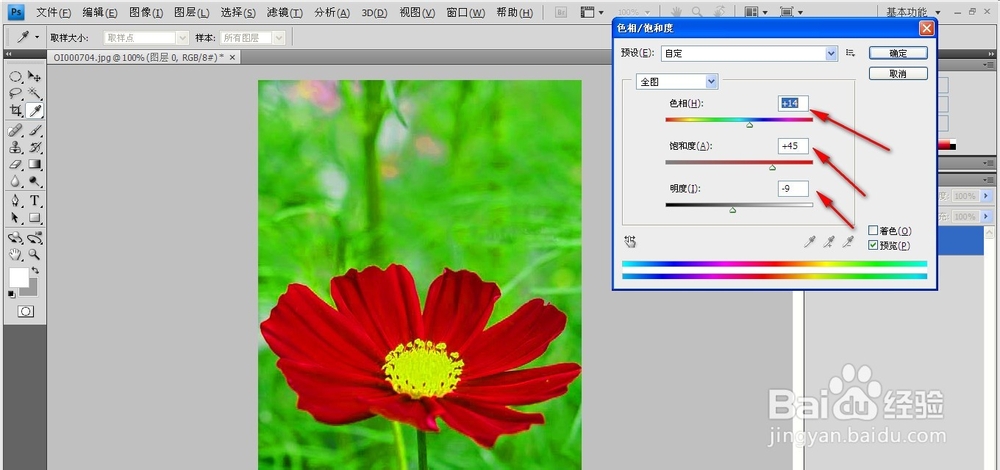Select the 3D Orbit camera tool
The image size is (1000, 470).
pyautogui.click(x=35, y=238)
